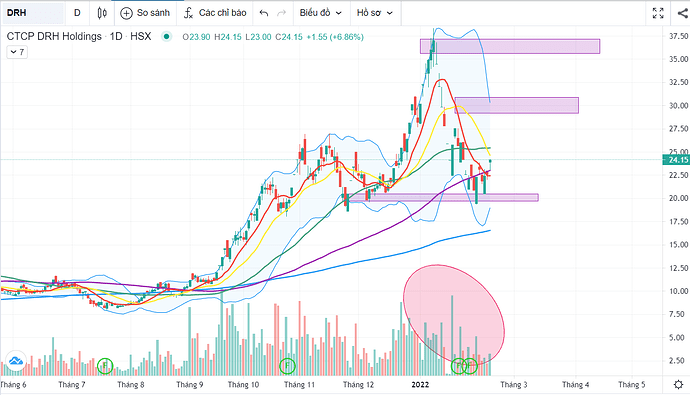
Task: Open Các chỉ báo indicators menu
Action: coord(215,13)
